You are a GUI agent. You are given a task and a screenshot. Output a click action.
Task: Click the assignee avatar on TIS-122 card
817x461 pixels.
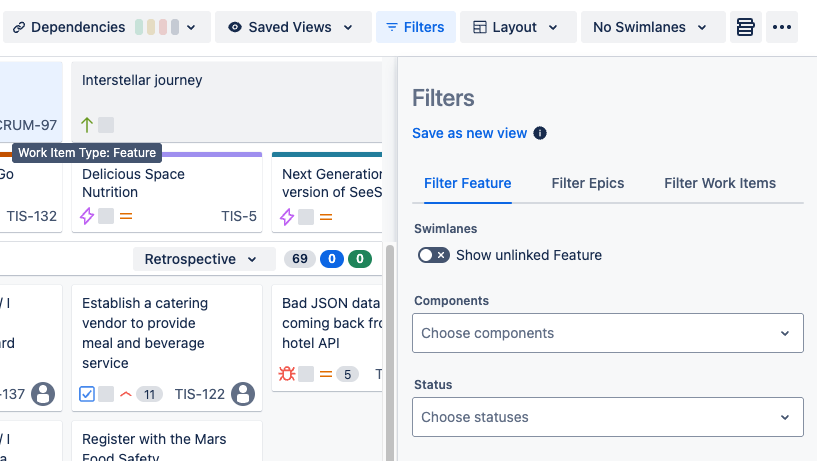pyautogui.click(x=243, y=394)
